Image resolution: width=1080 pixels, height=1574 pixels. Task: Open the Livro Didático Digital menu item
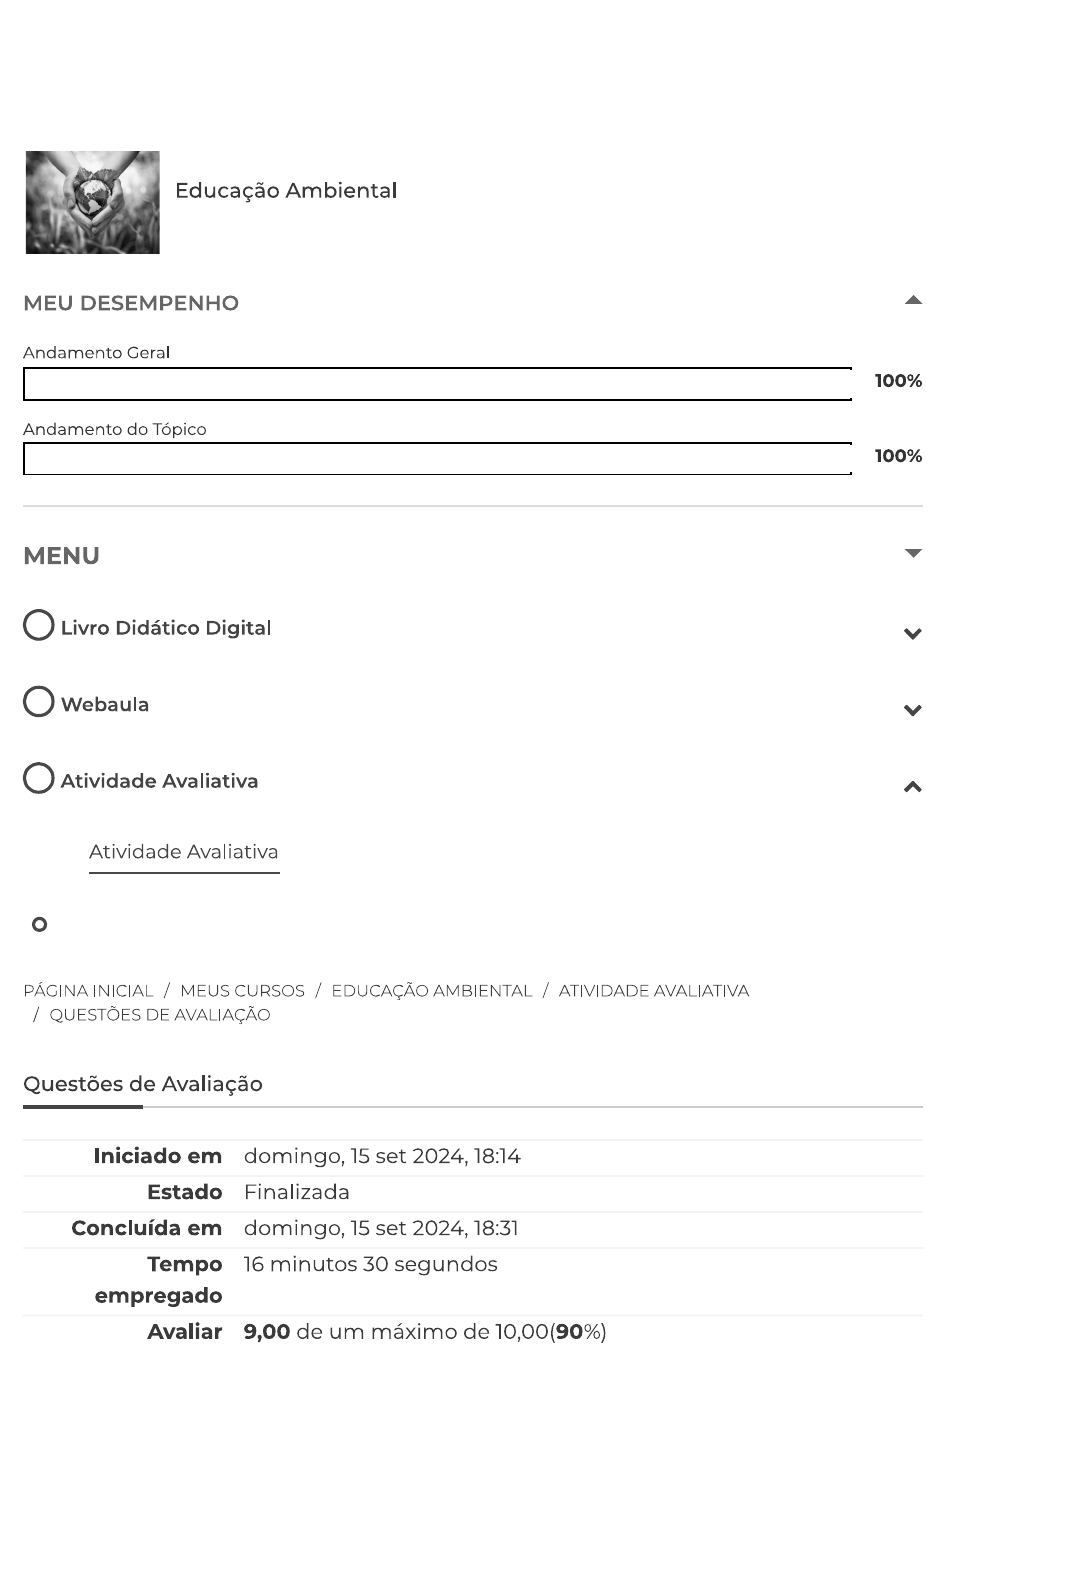click(166, 628)
